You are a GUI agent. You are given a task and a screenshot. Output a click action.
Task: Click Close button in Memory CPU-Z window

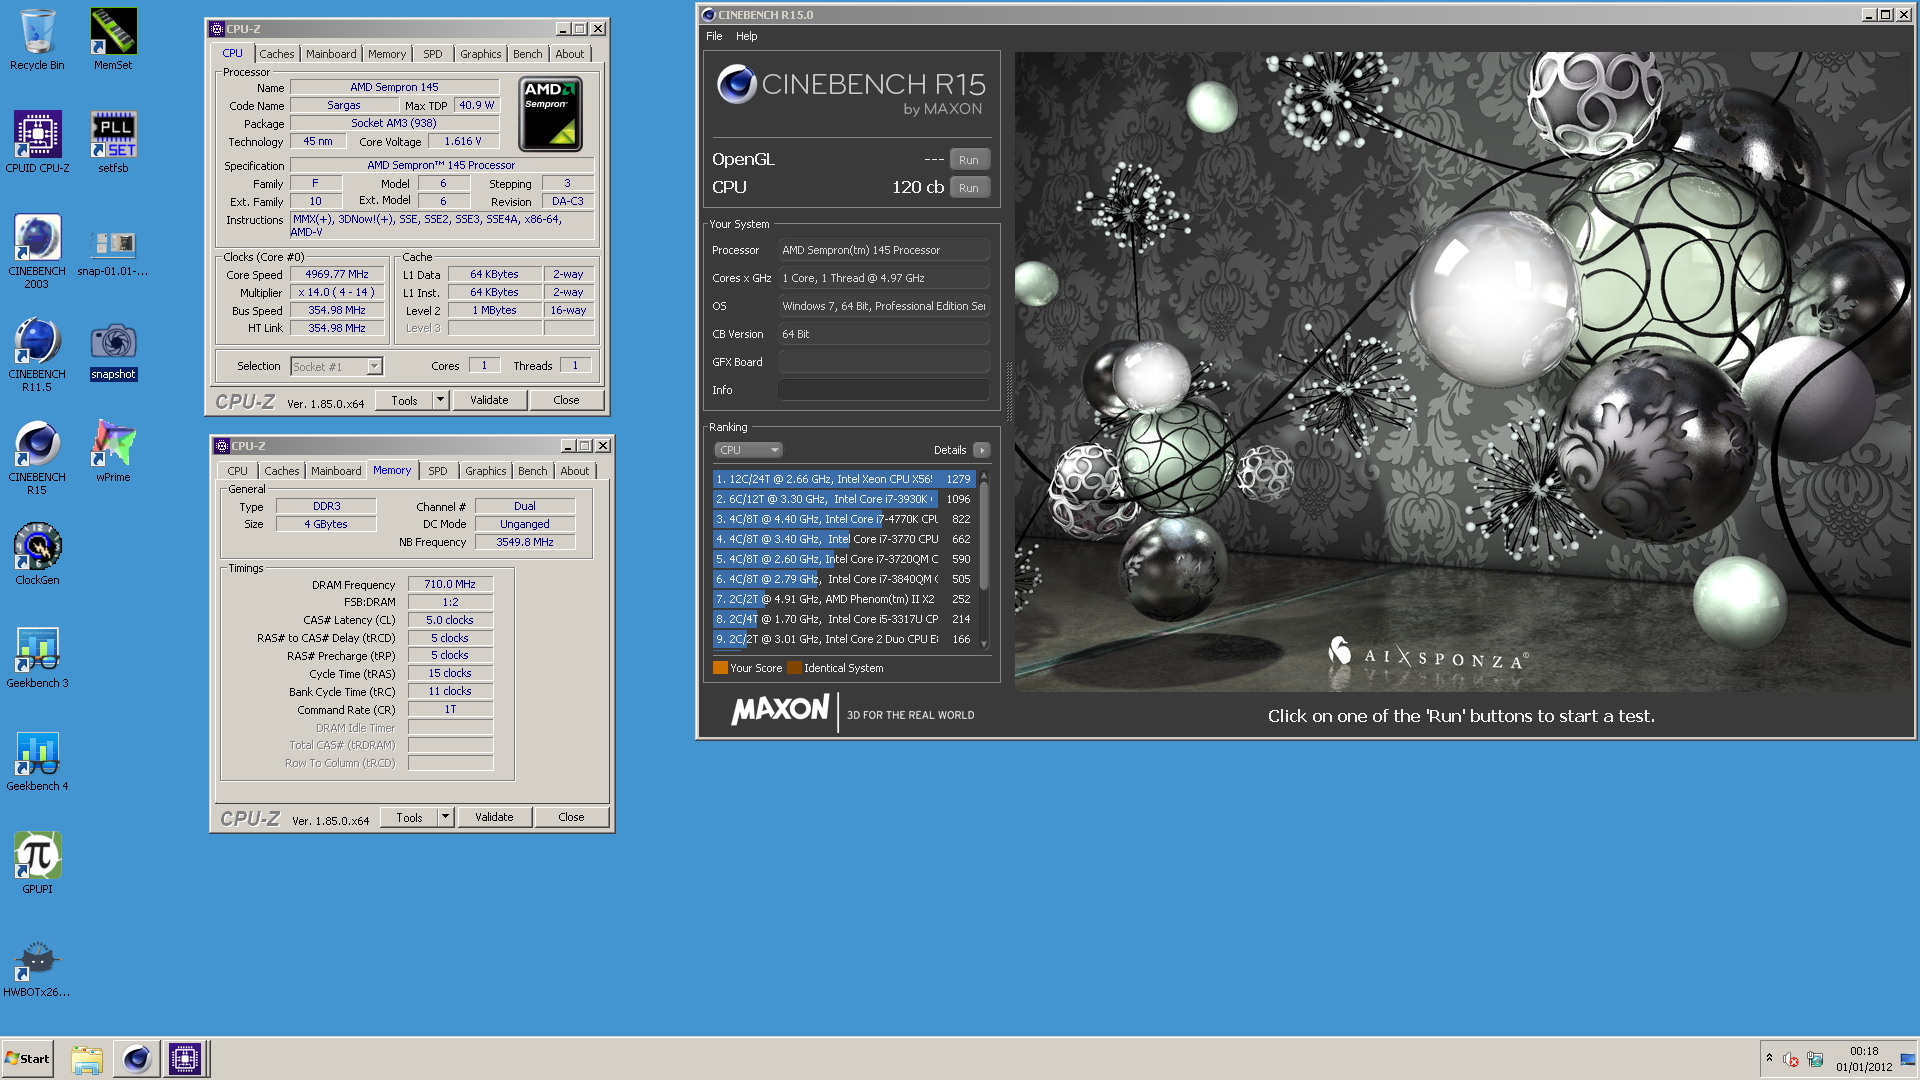click(571, 817)
